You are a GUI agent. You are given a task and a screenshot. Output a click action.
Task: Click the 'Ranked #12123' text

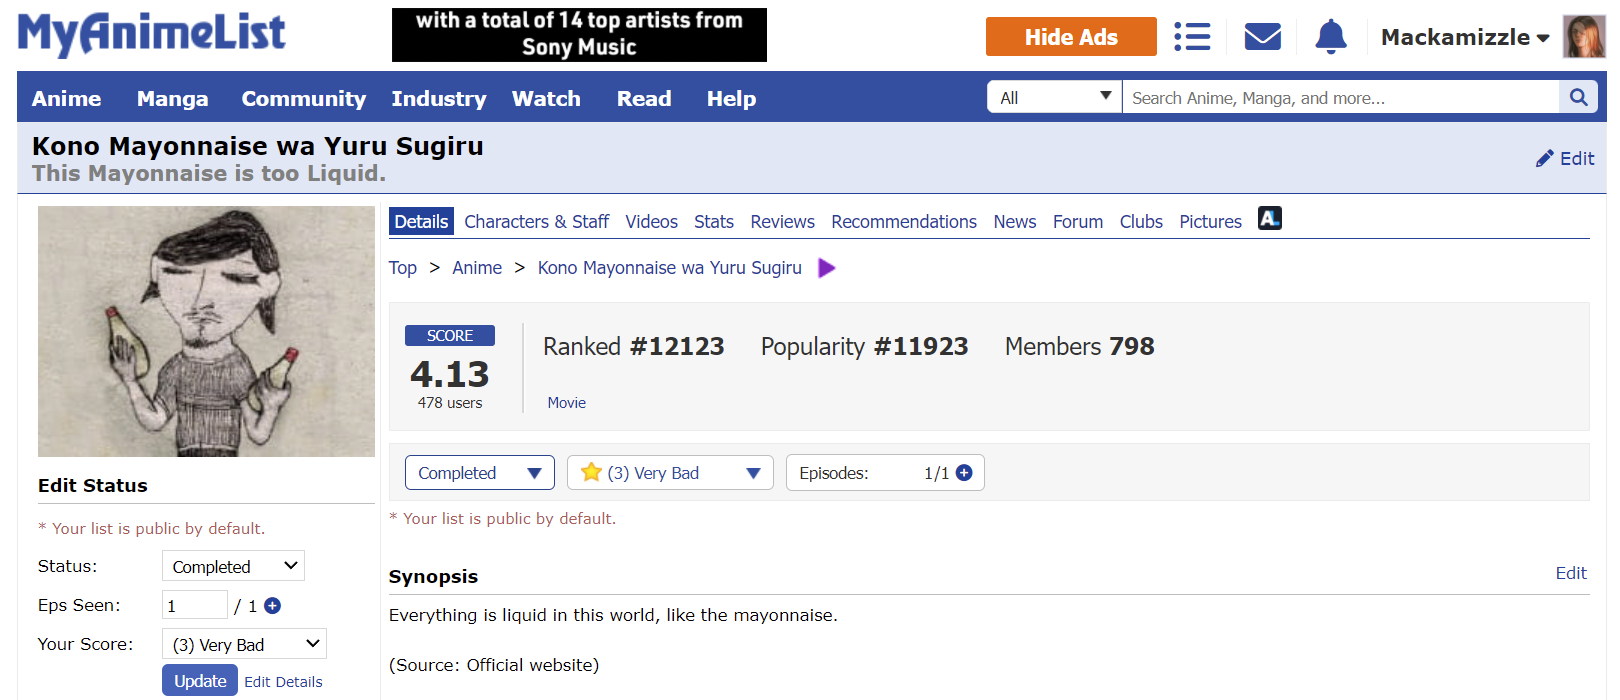[634, 346]
